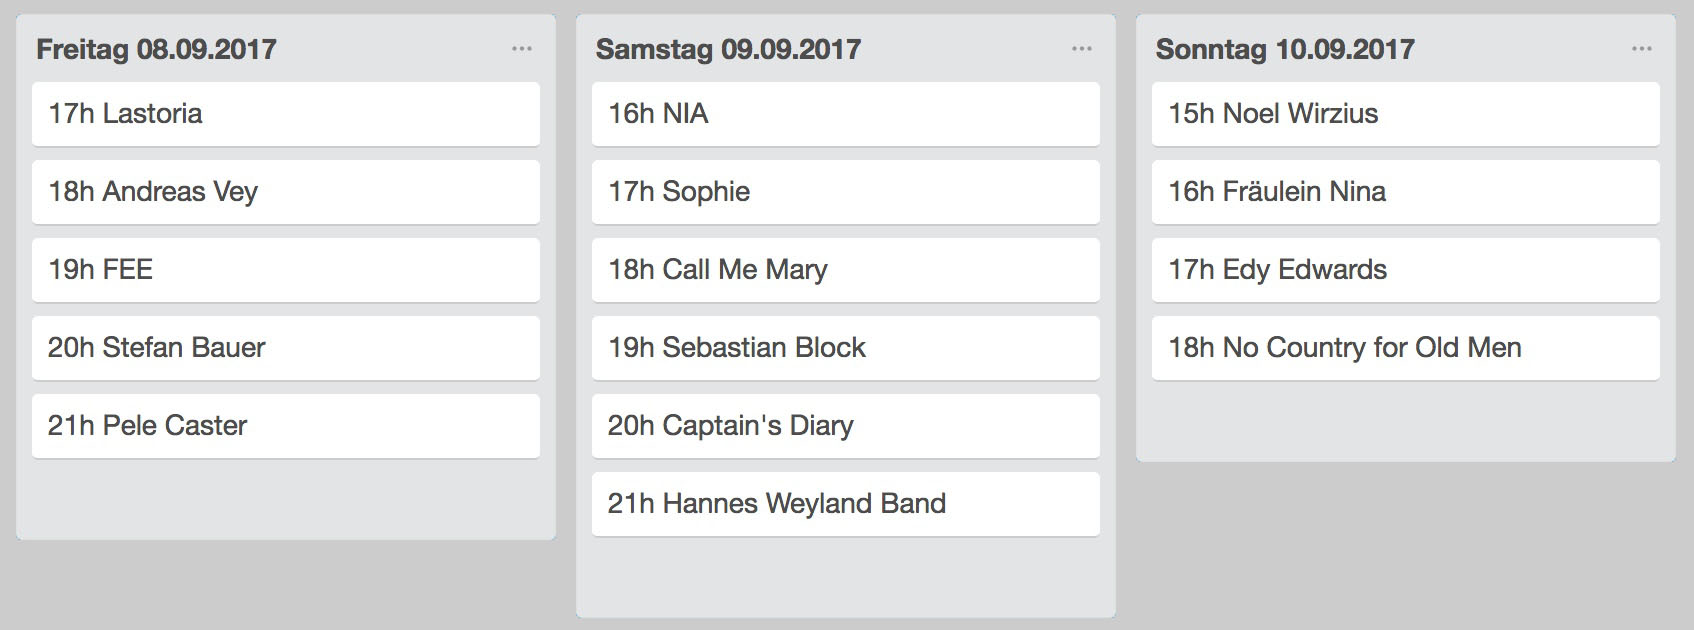Image resolution: width=1694 pixels, height=630 pixels.
Task: Open the 21h Pele Caster card
Action: tap(286, 426)
